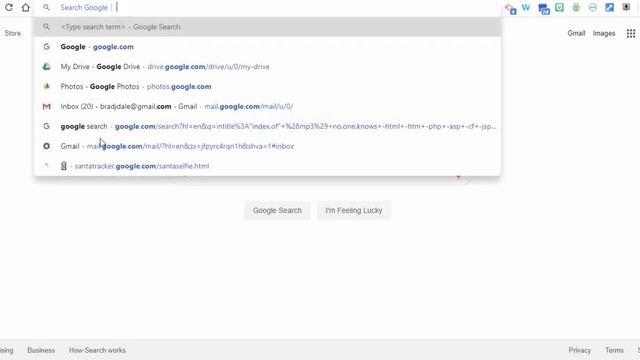Select the santatracker santaselfie.html suggestion
This screenshot has height=360, width=640.
pos(268,166)
